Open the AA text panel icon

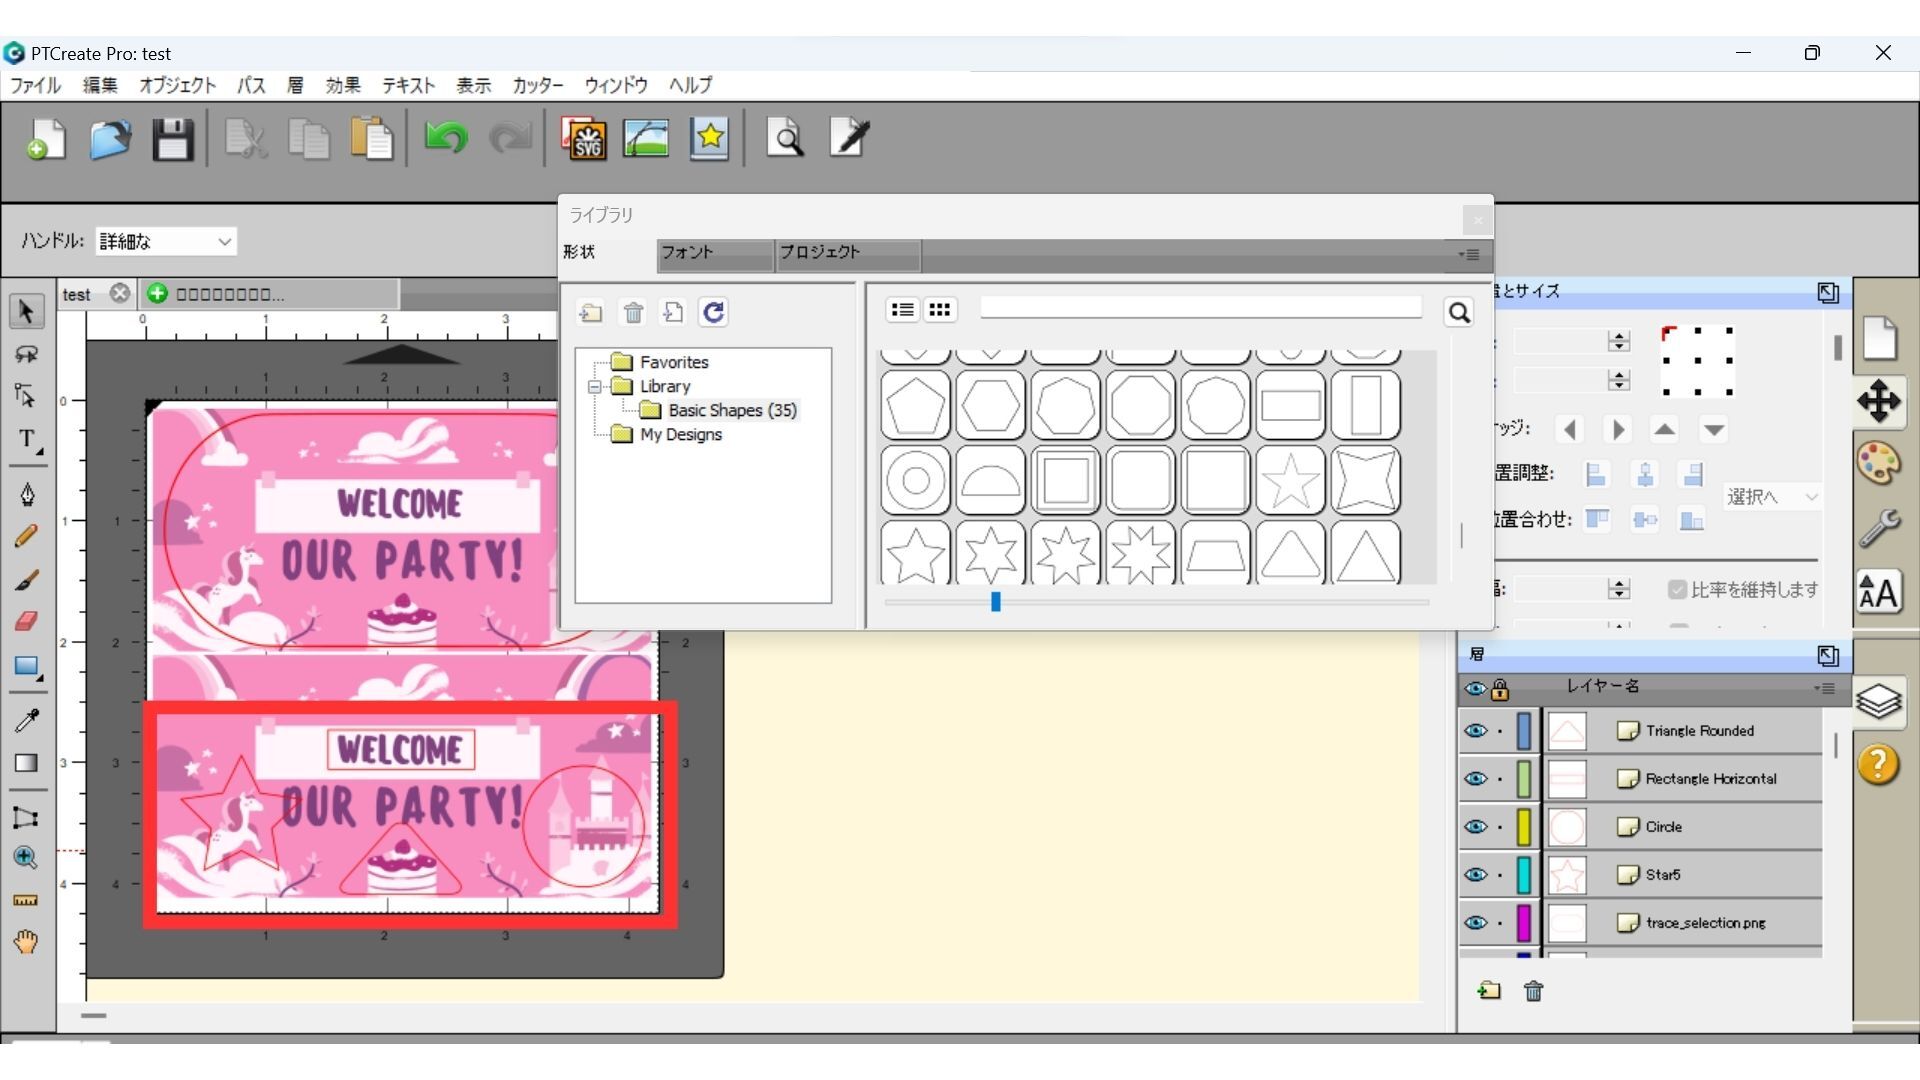(x=1879, y=593)
